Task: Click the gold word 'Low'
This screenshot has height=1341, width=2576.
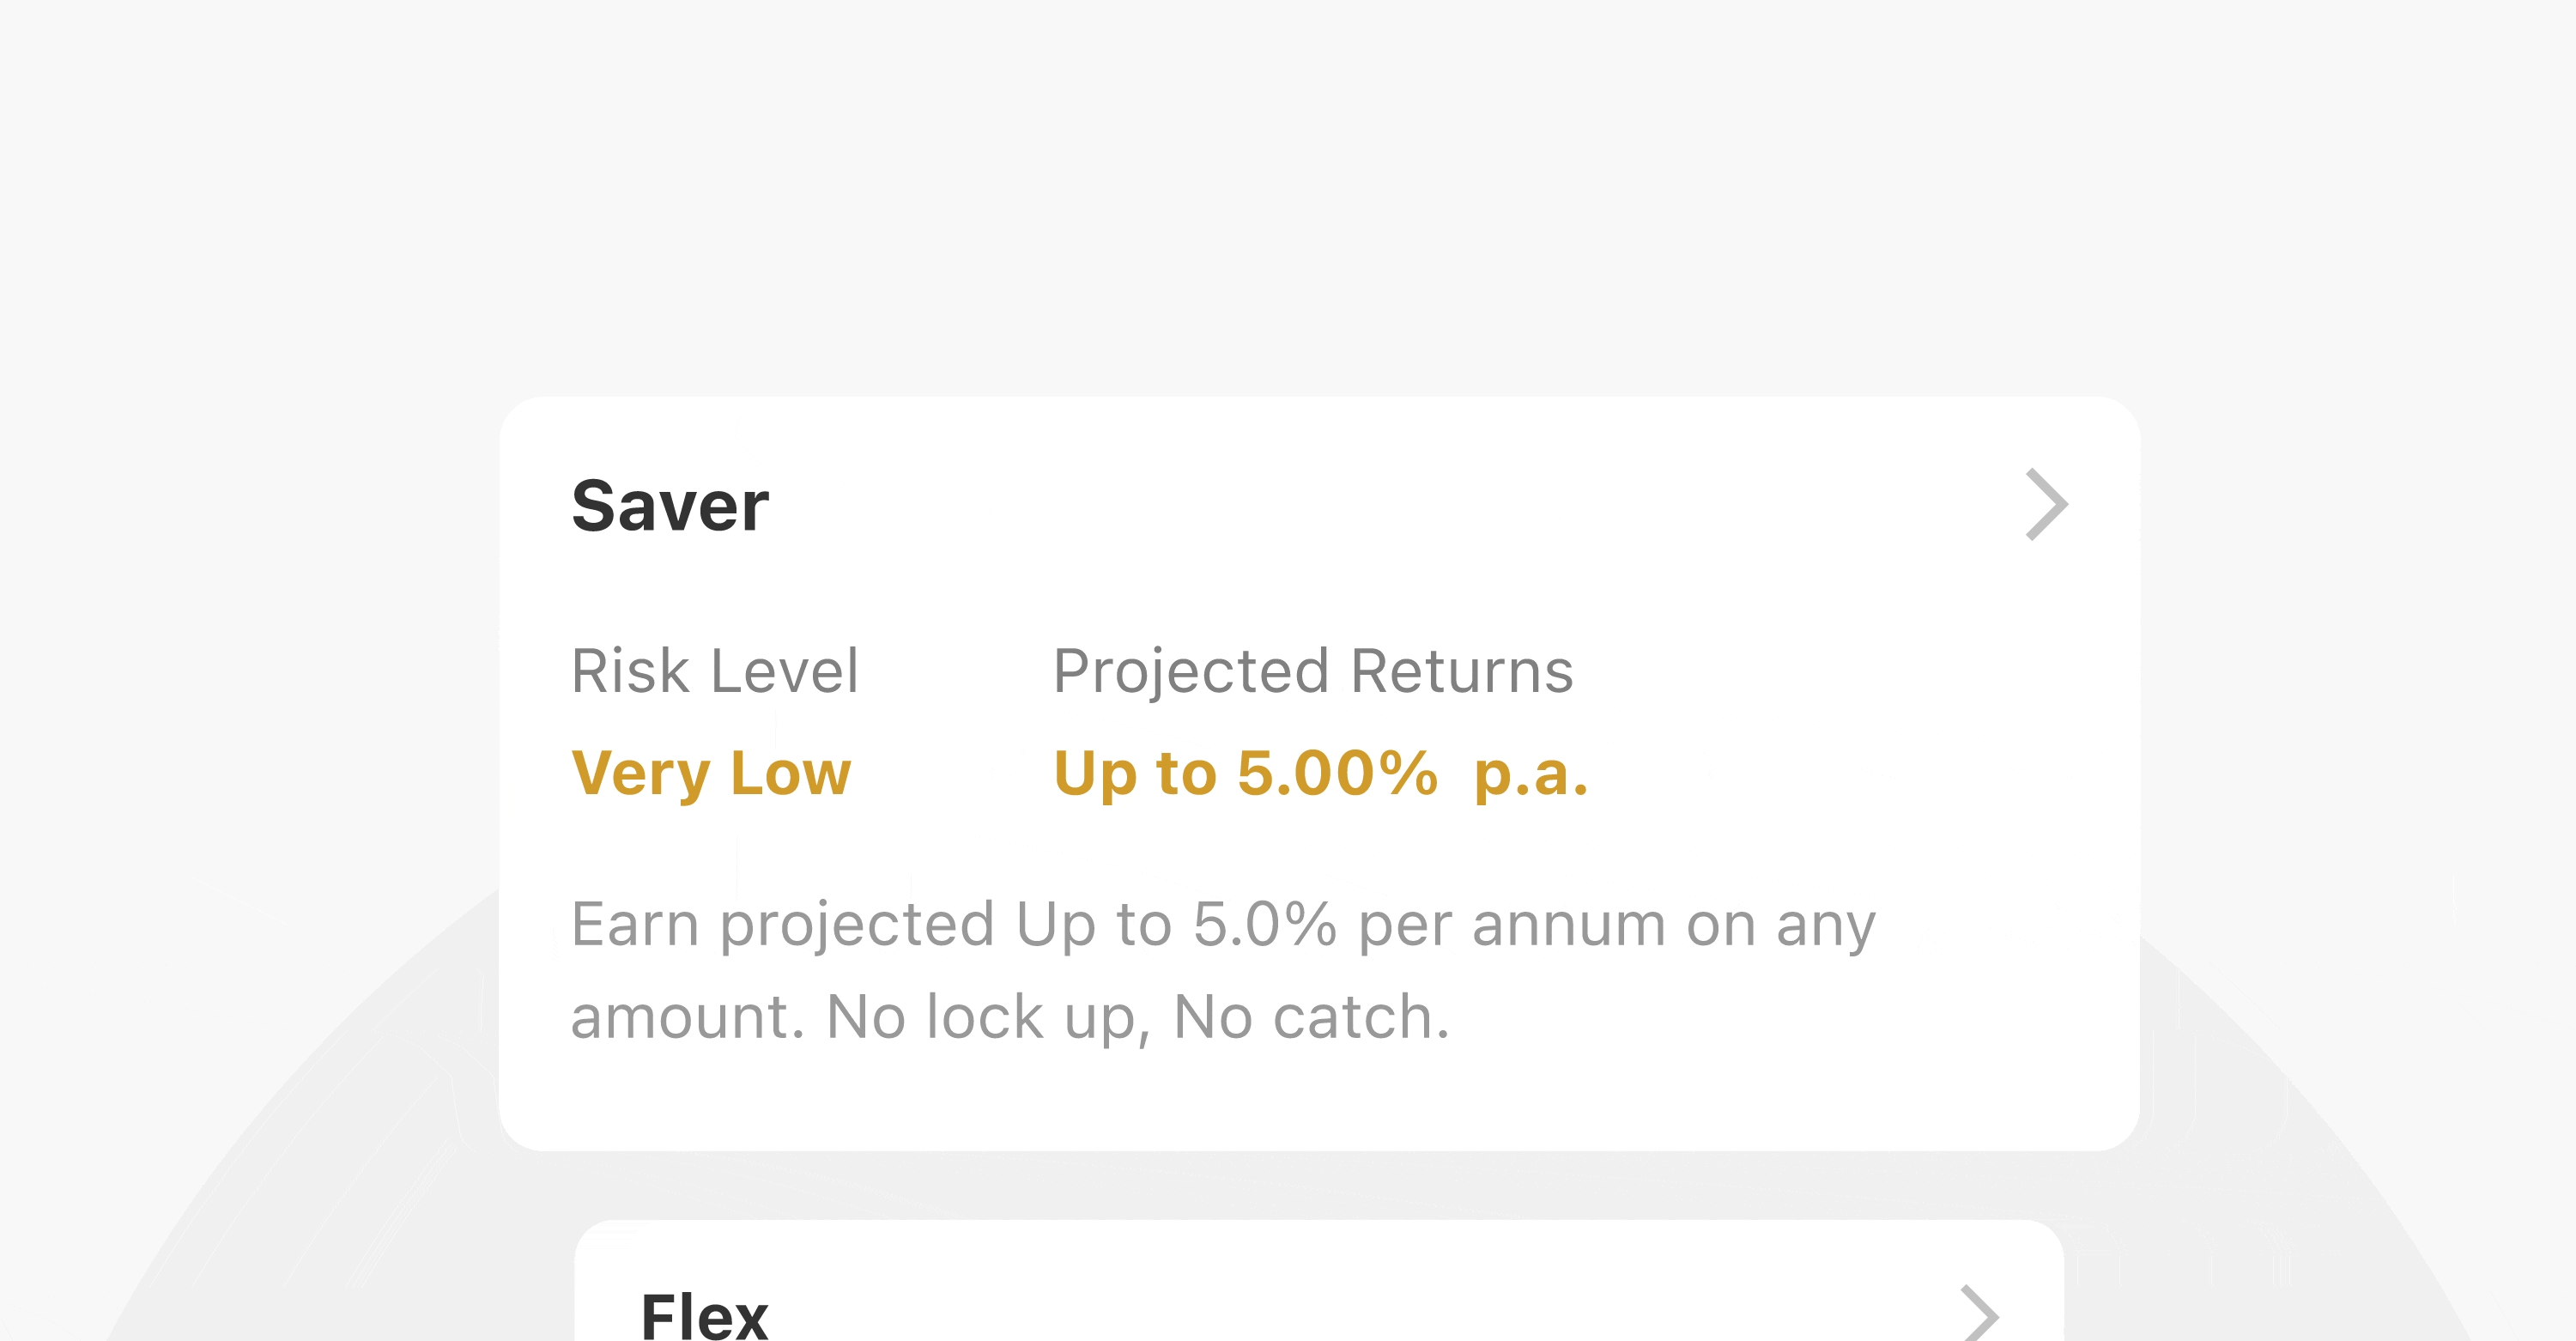Action: click(x=790, y=773)
